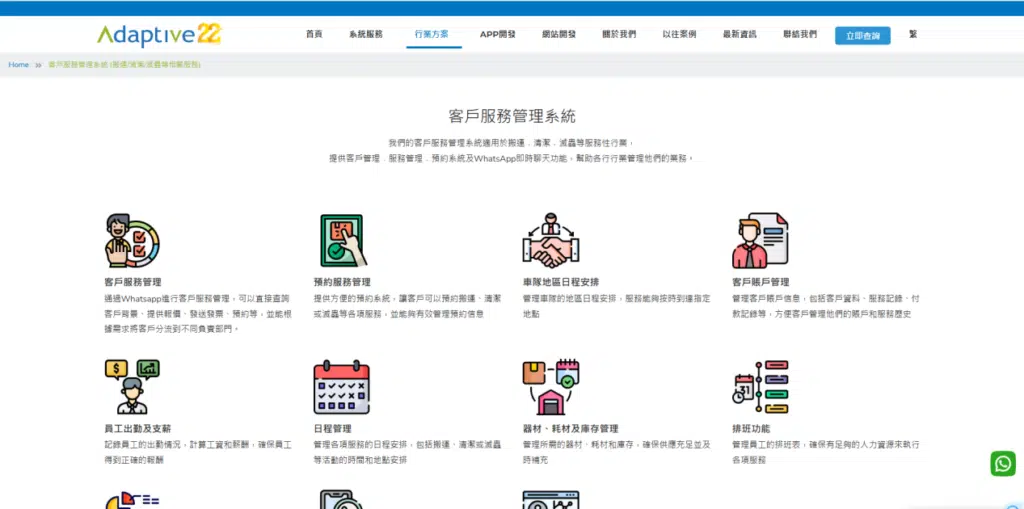This screenshot has width=1024, height=509.
Task: Open the 以往案例 menu item
Action: (678, 34)
